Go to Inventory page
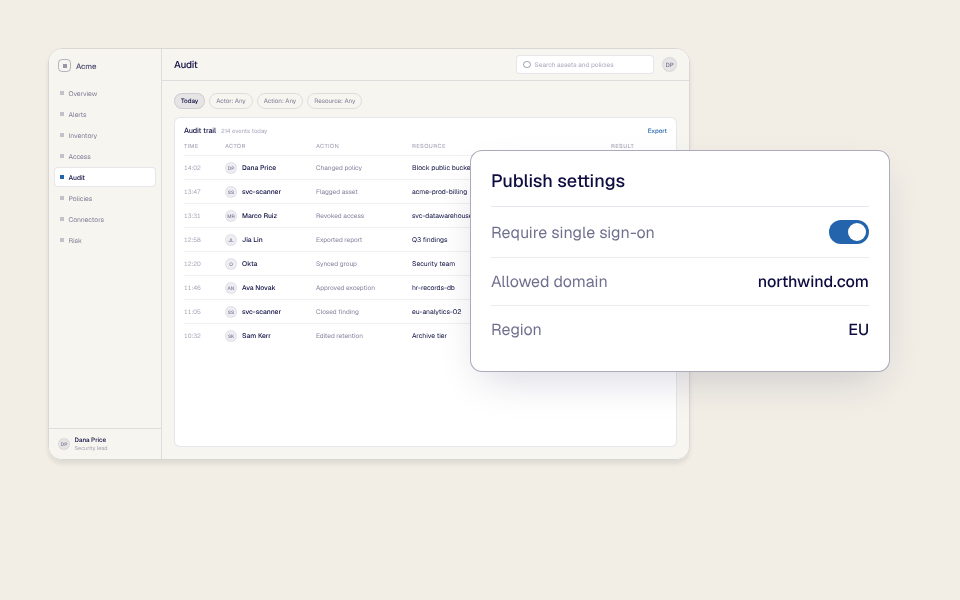This screenshot has height=600, width=960. pos(105,135)
